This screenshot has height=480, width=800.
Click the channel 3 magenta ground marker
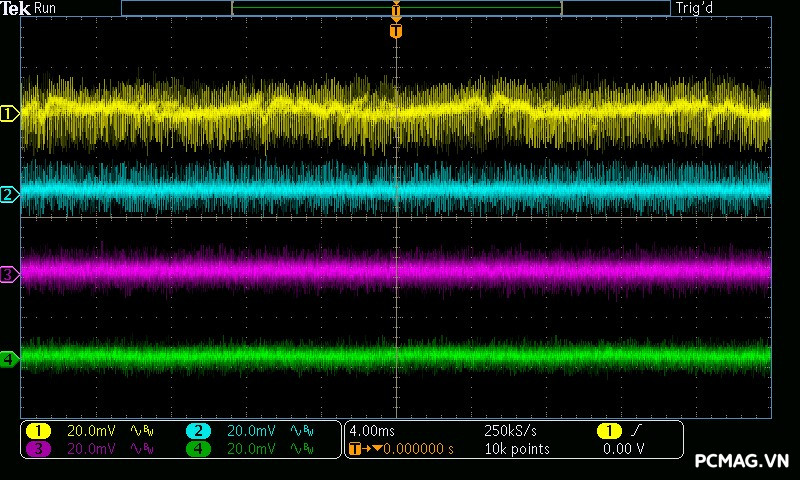coord(9,274)
